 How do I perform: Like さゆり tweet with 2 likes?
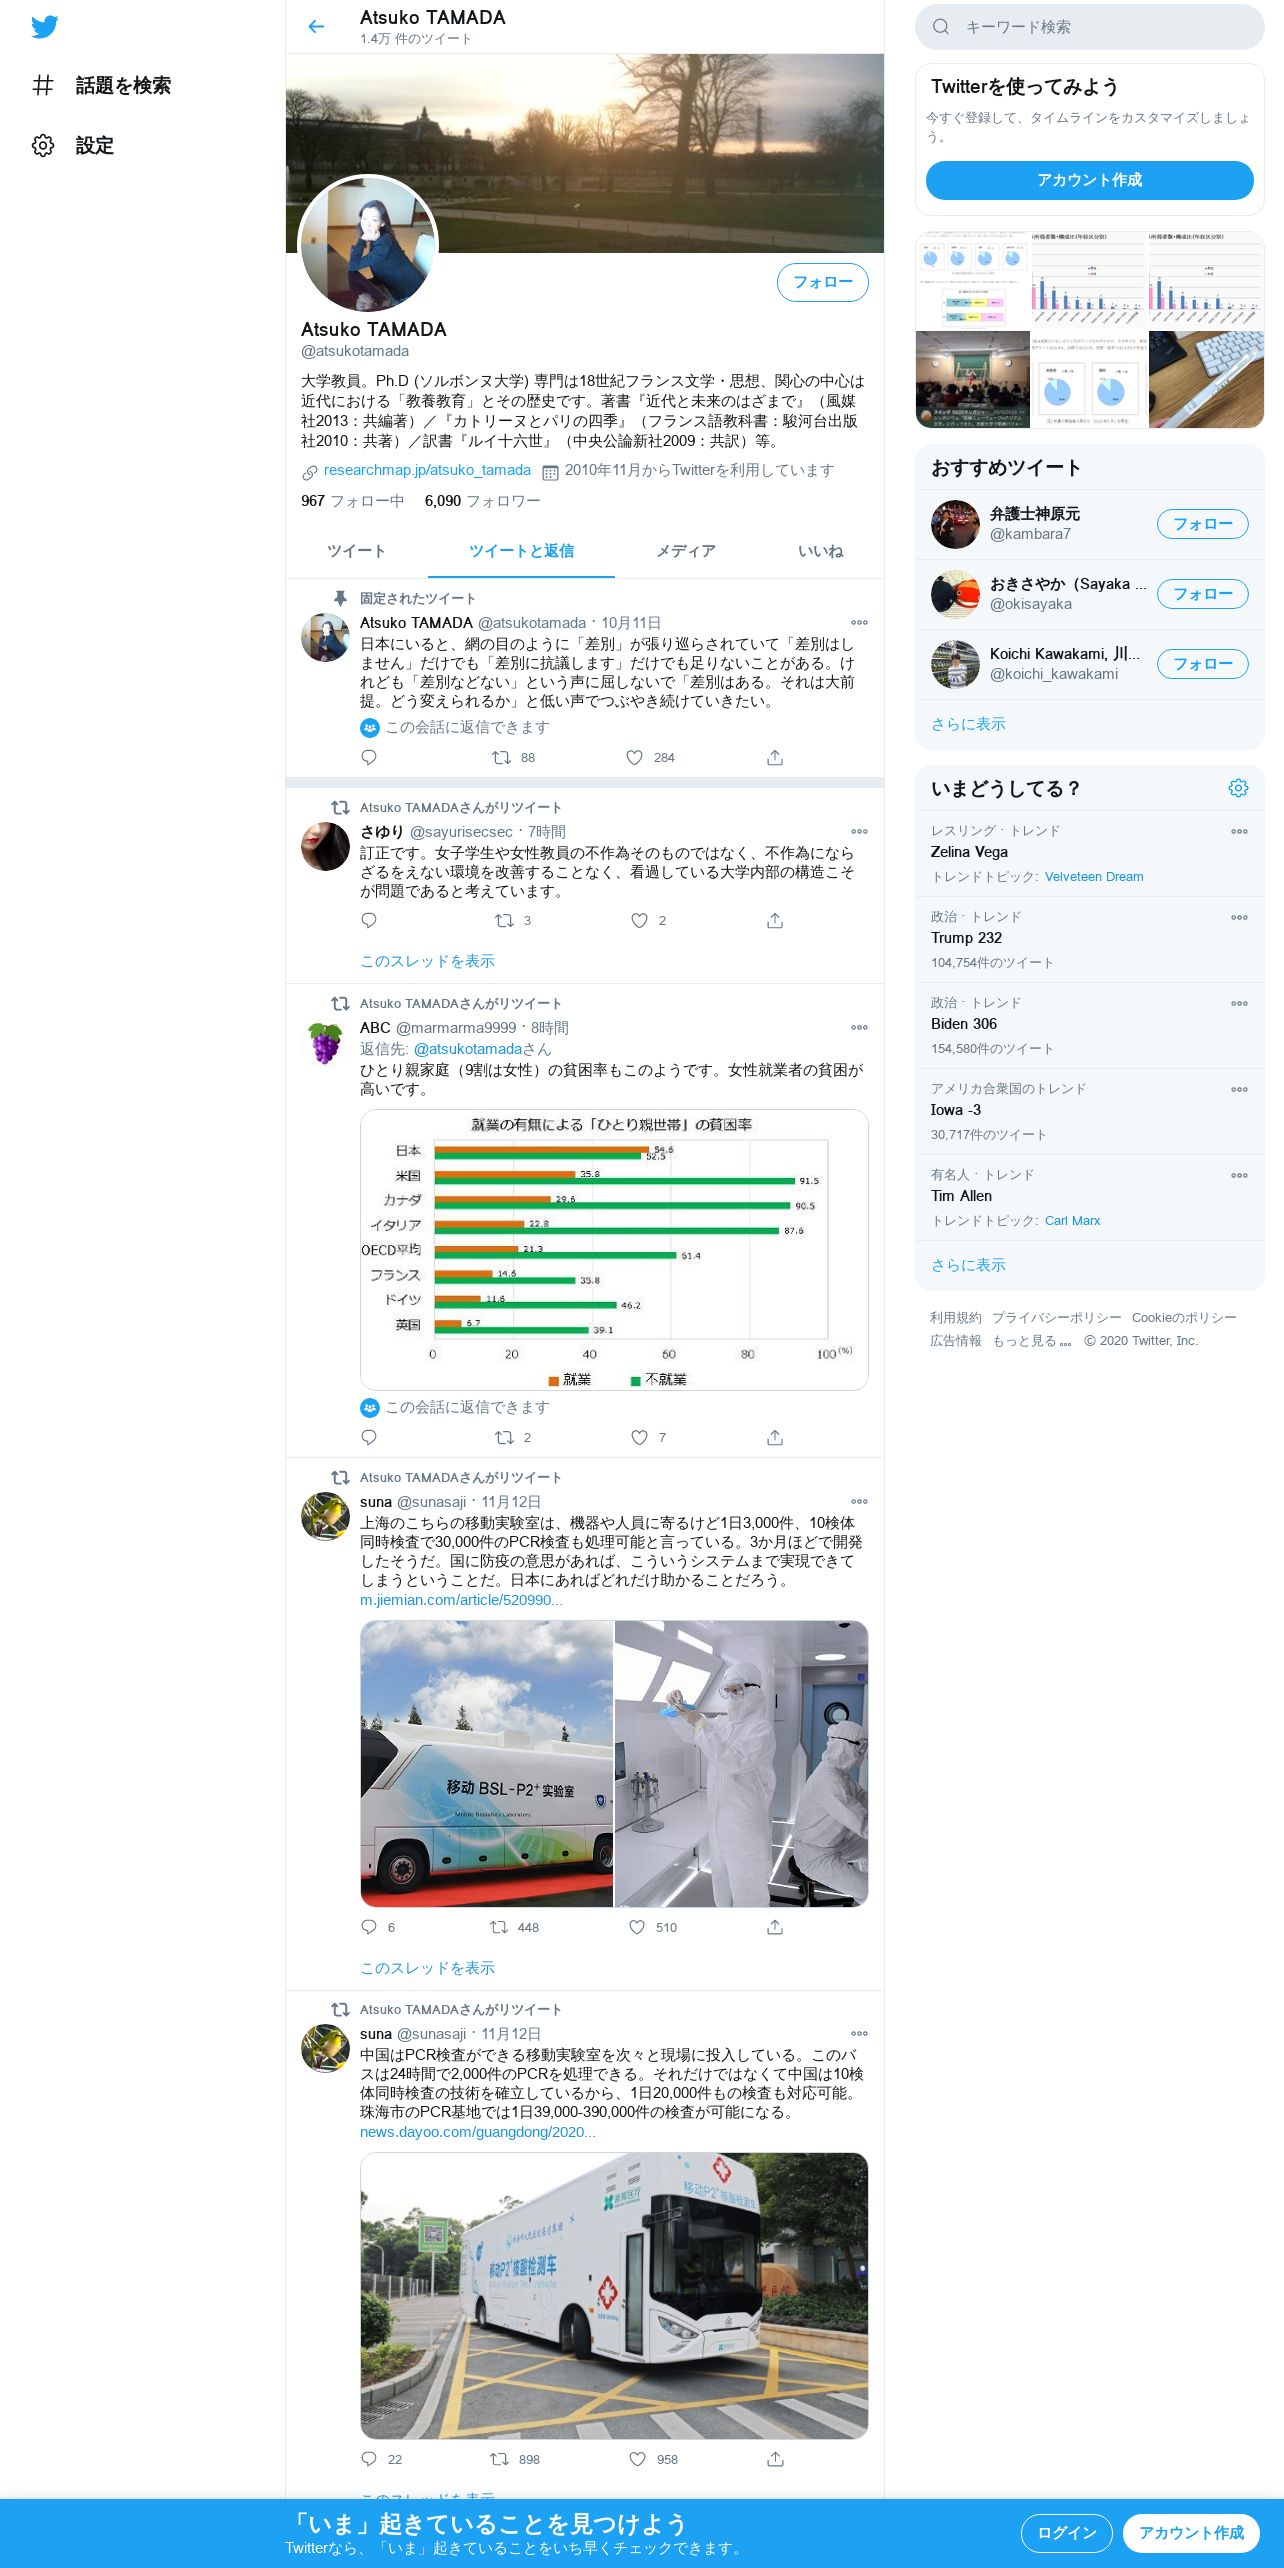click(648, 920)
